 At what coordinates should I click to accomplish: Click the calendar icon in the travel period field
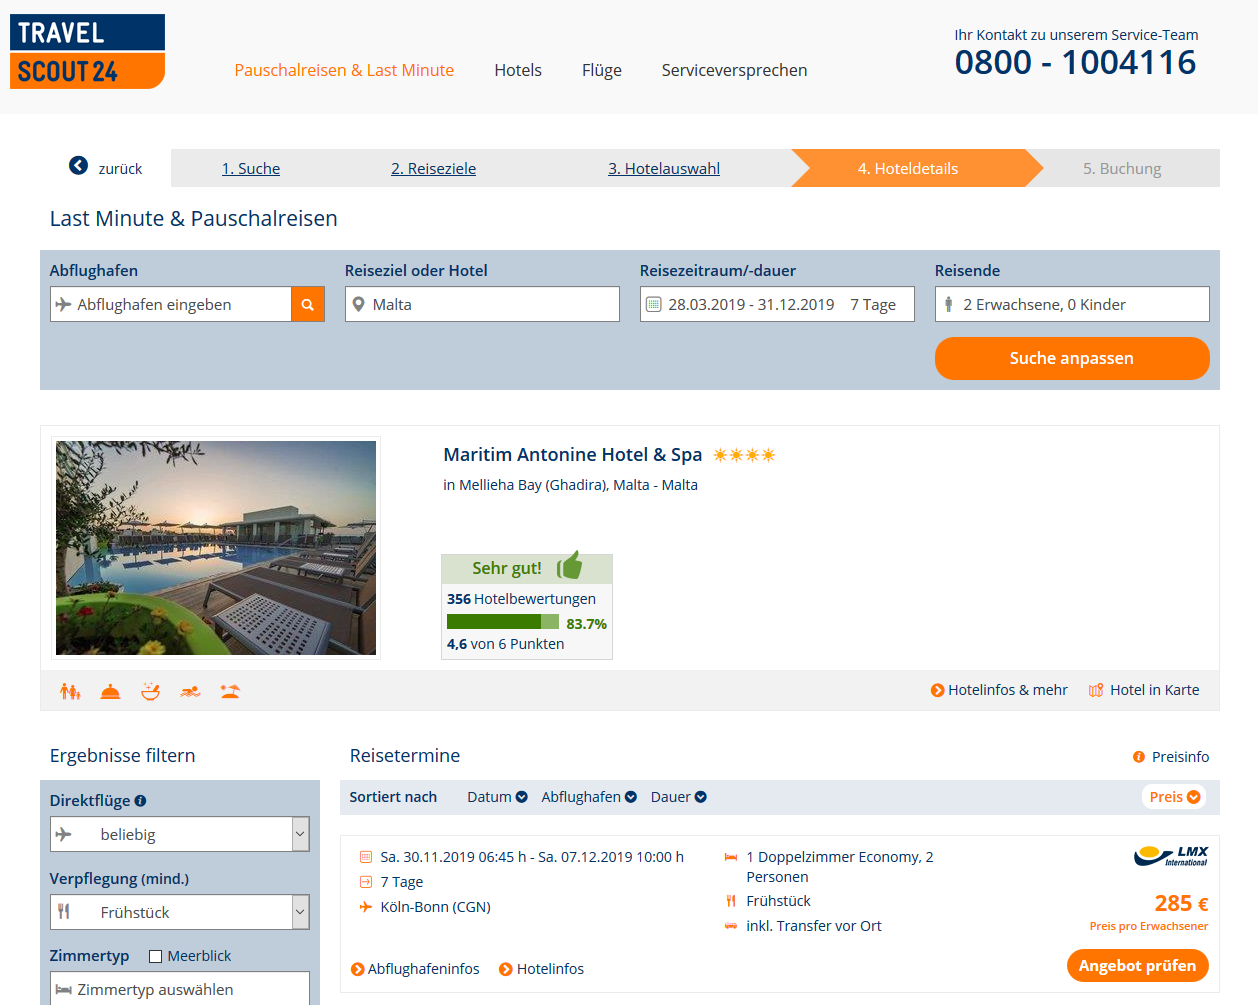pyautogui.click(x=654, y=304)
